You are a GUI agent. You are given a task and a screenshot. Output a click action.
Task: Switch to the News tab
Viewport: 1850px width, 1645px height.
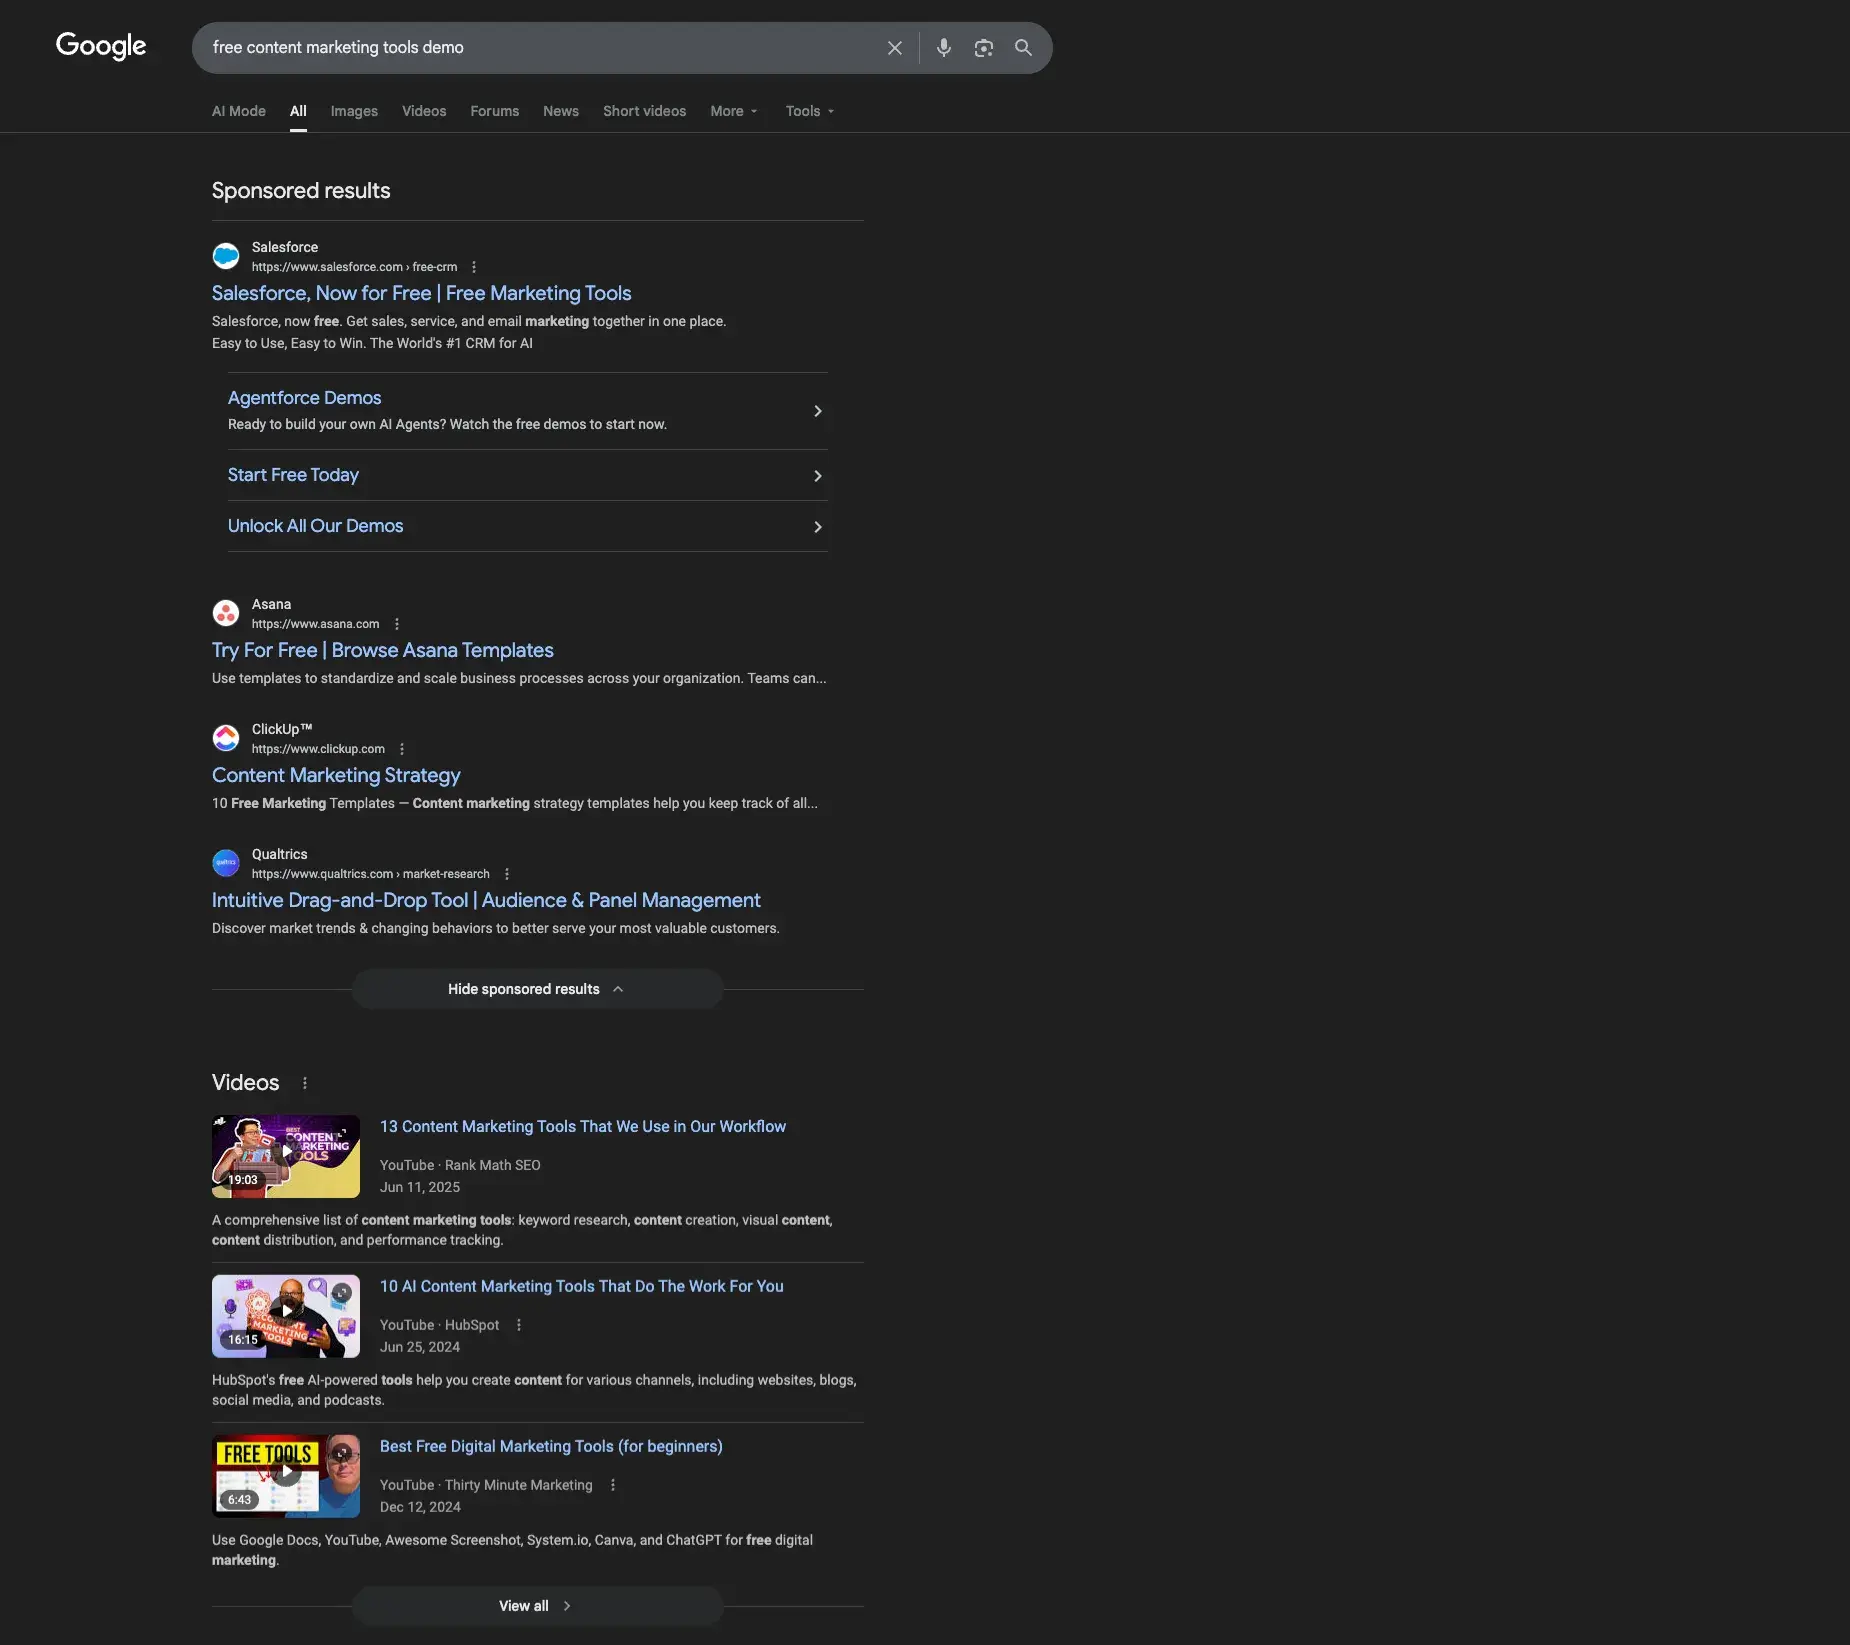[560, 111]
